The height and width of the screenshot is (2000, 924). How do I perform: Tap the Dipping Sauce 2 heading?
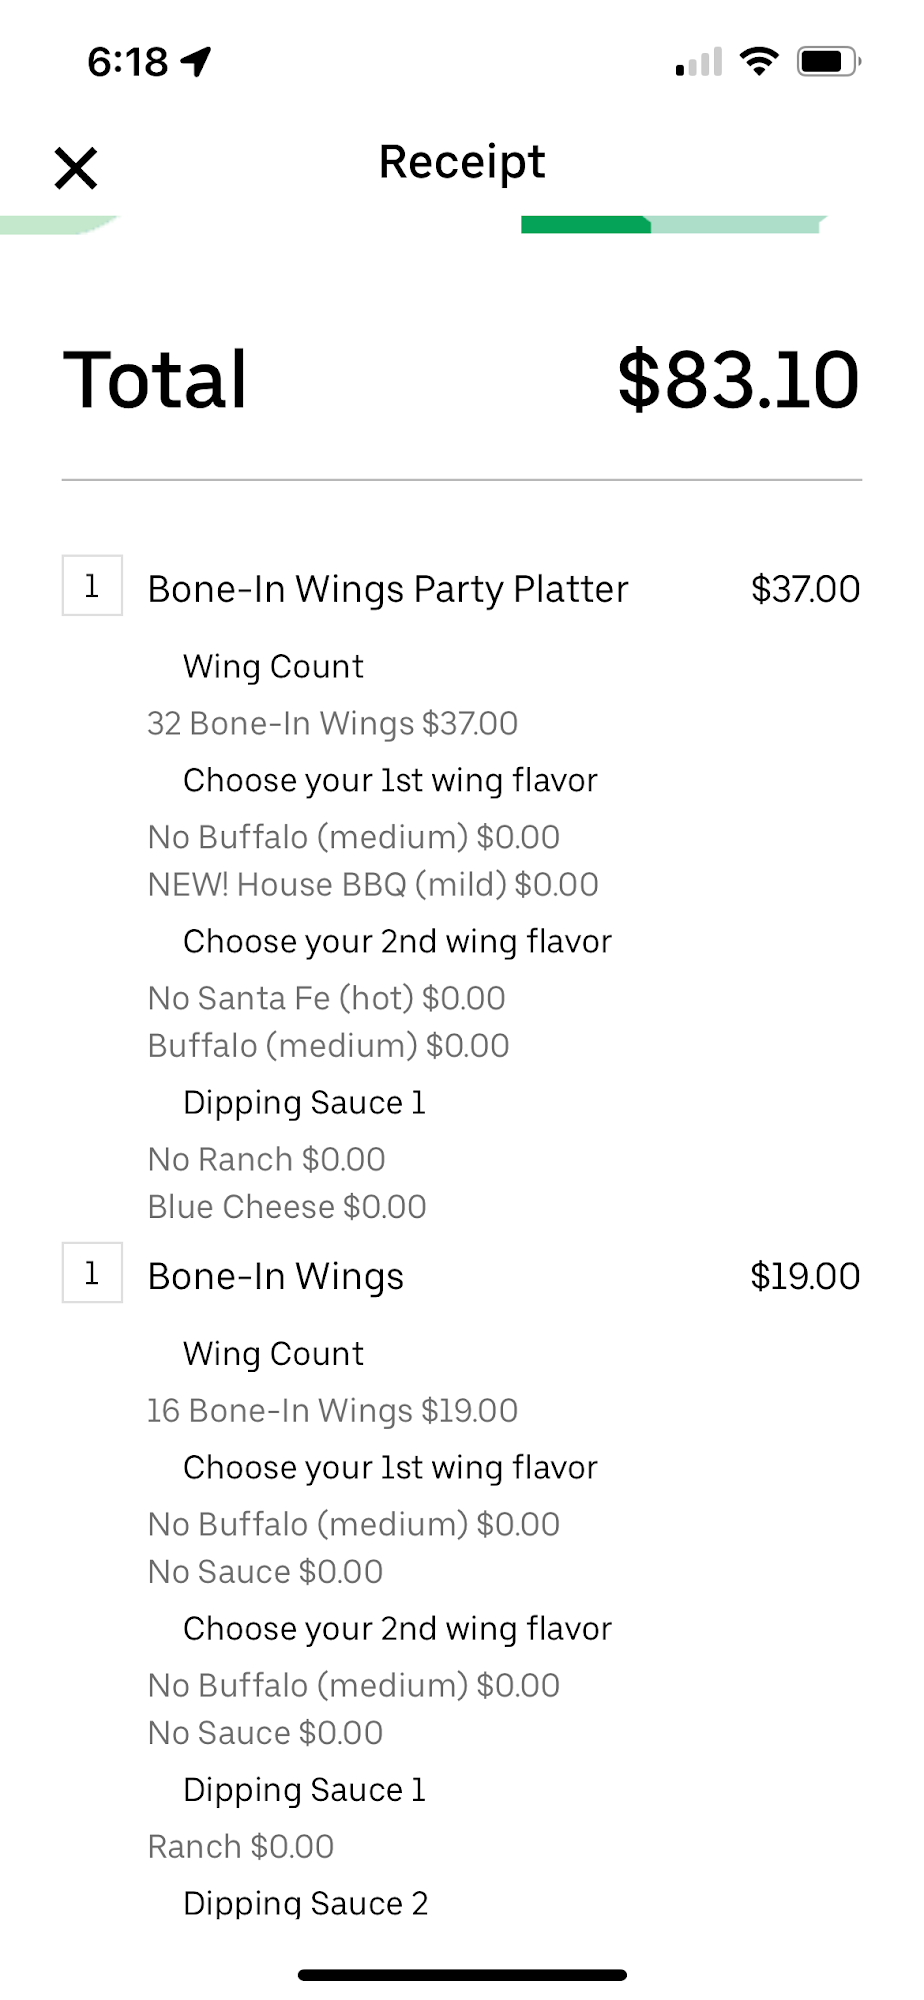[x=305, y=1903]
